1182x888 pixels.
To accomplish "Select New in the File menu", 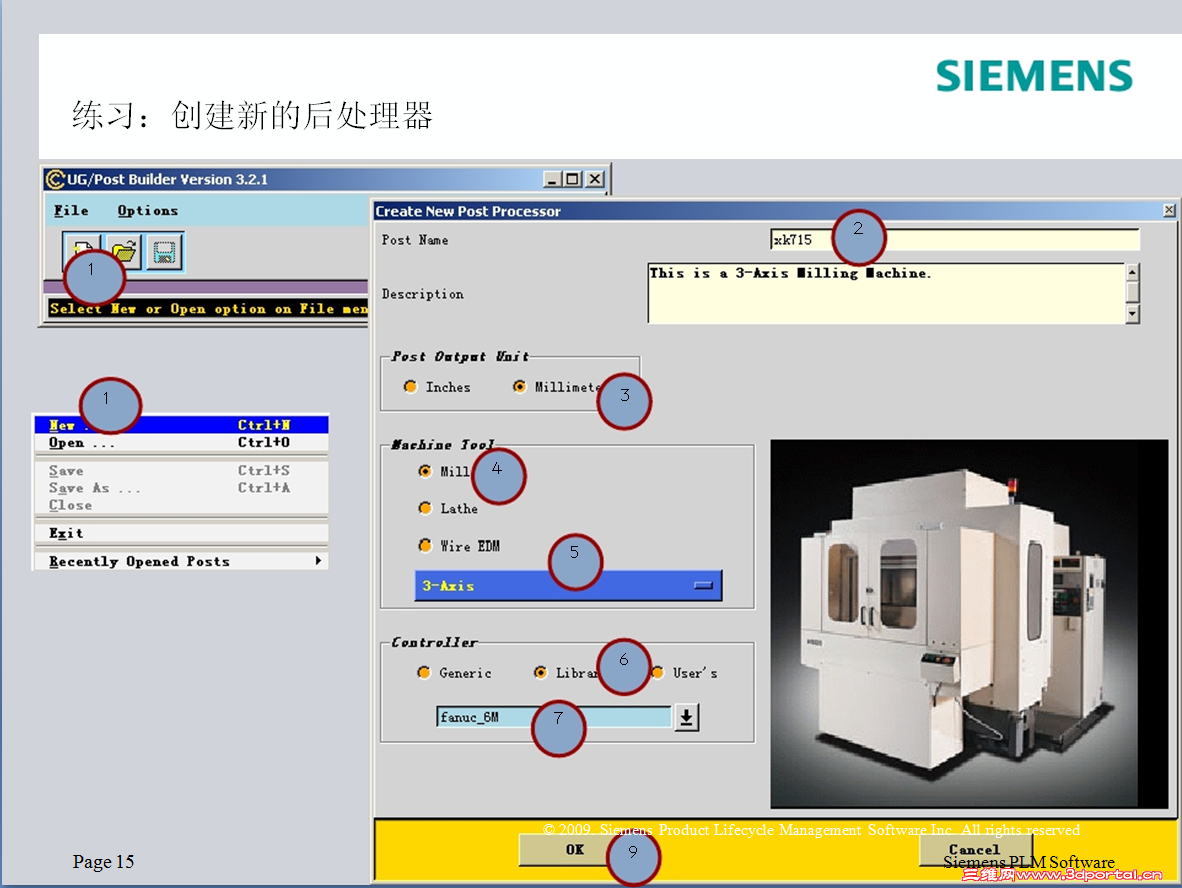I will [181, 424].
